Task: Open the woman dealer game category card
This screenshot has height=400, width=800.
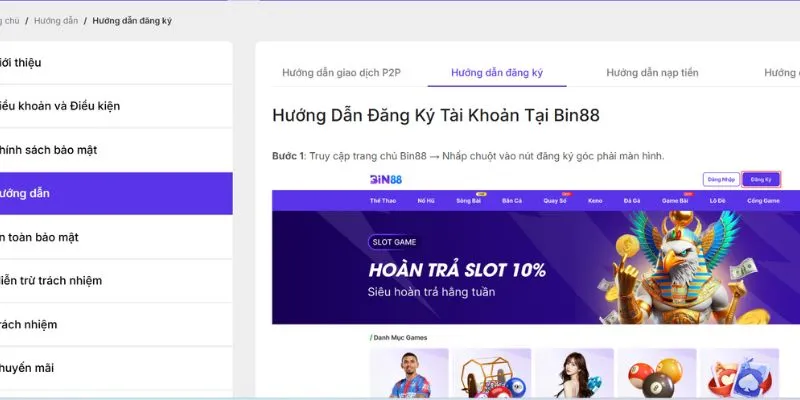Action: click(x=574, y=373)
